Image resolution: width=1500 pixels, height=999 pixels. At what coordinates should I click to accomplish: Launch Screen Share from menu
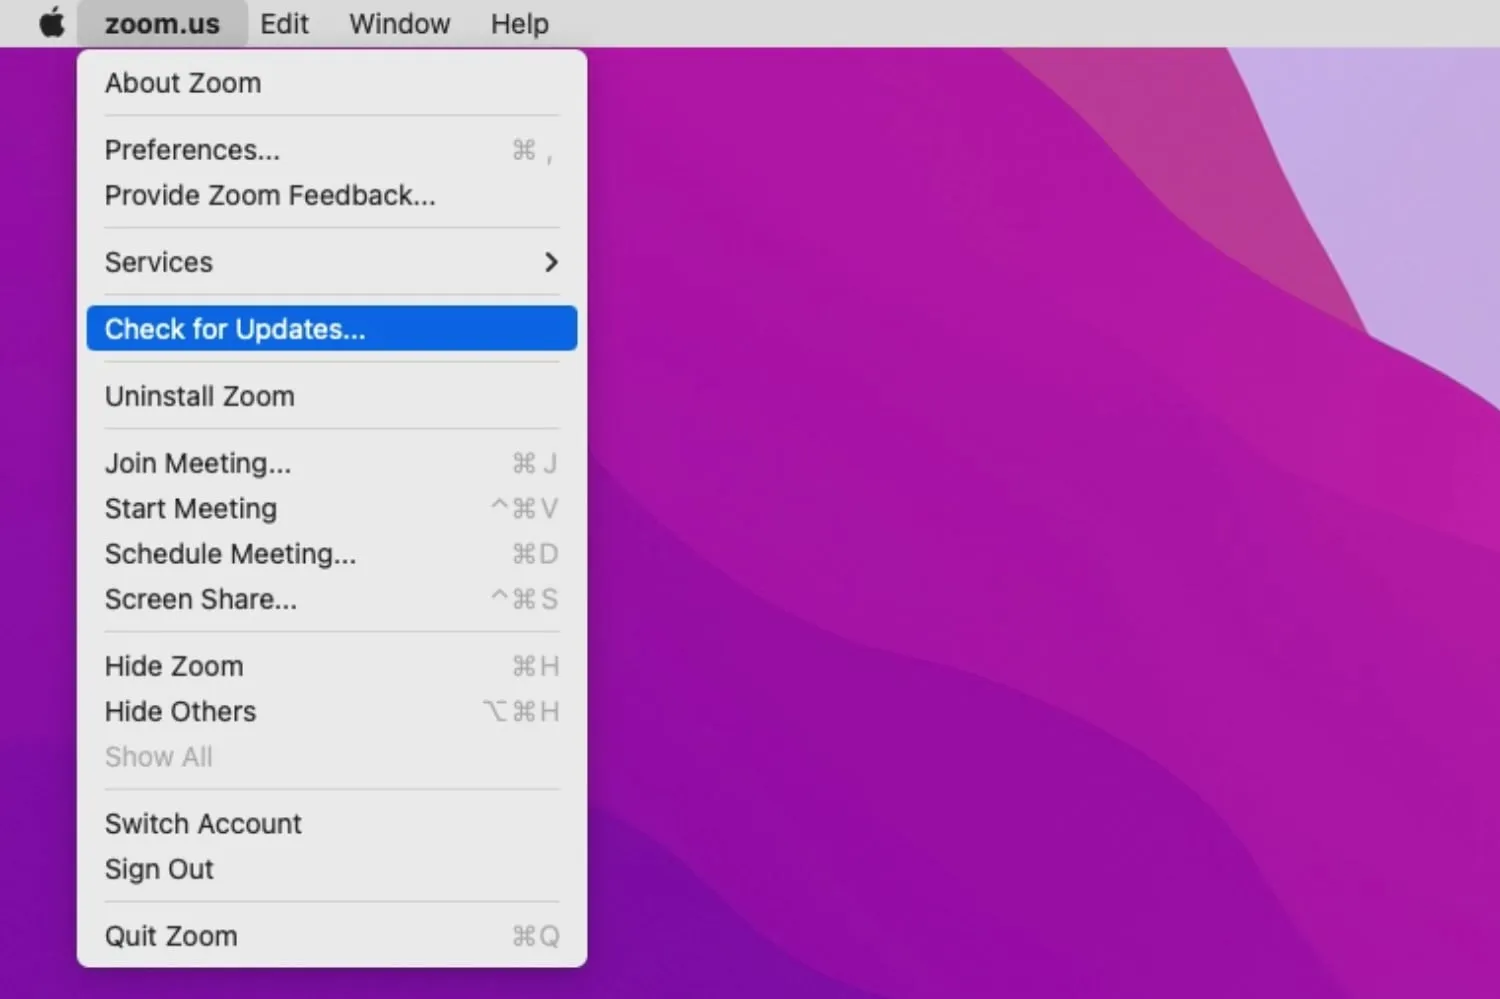point(201,599)
